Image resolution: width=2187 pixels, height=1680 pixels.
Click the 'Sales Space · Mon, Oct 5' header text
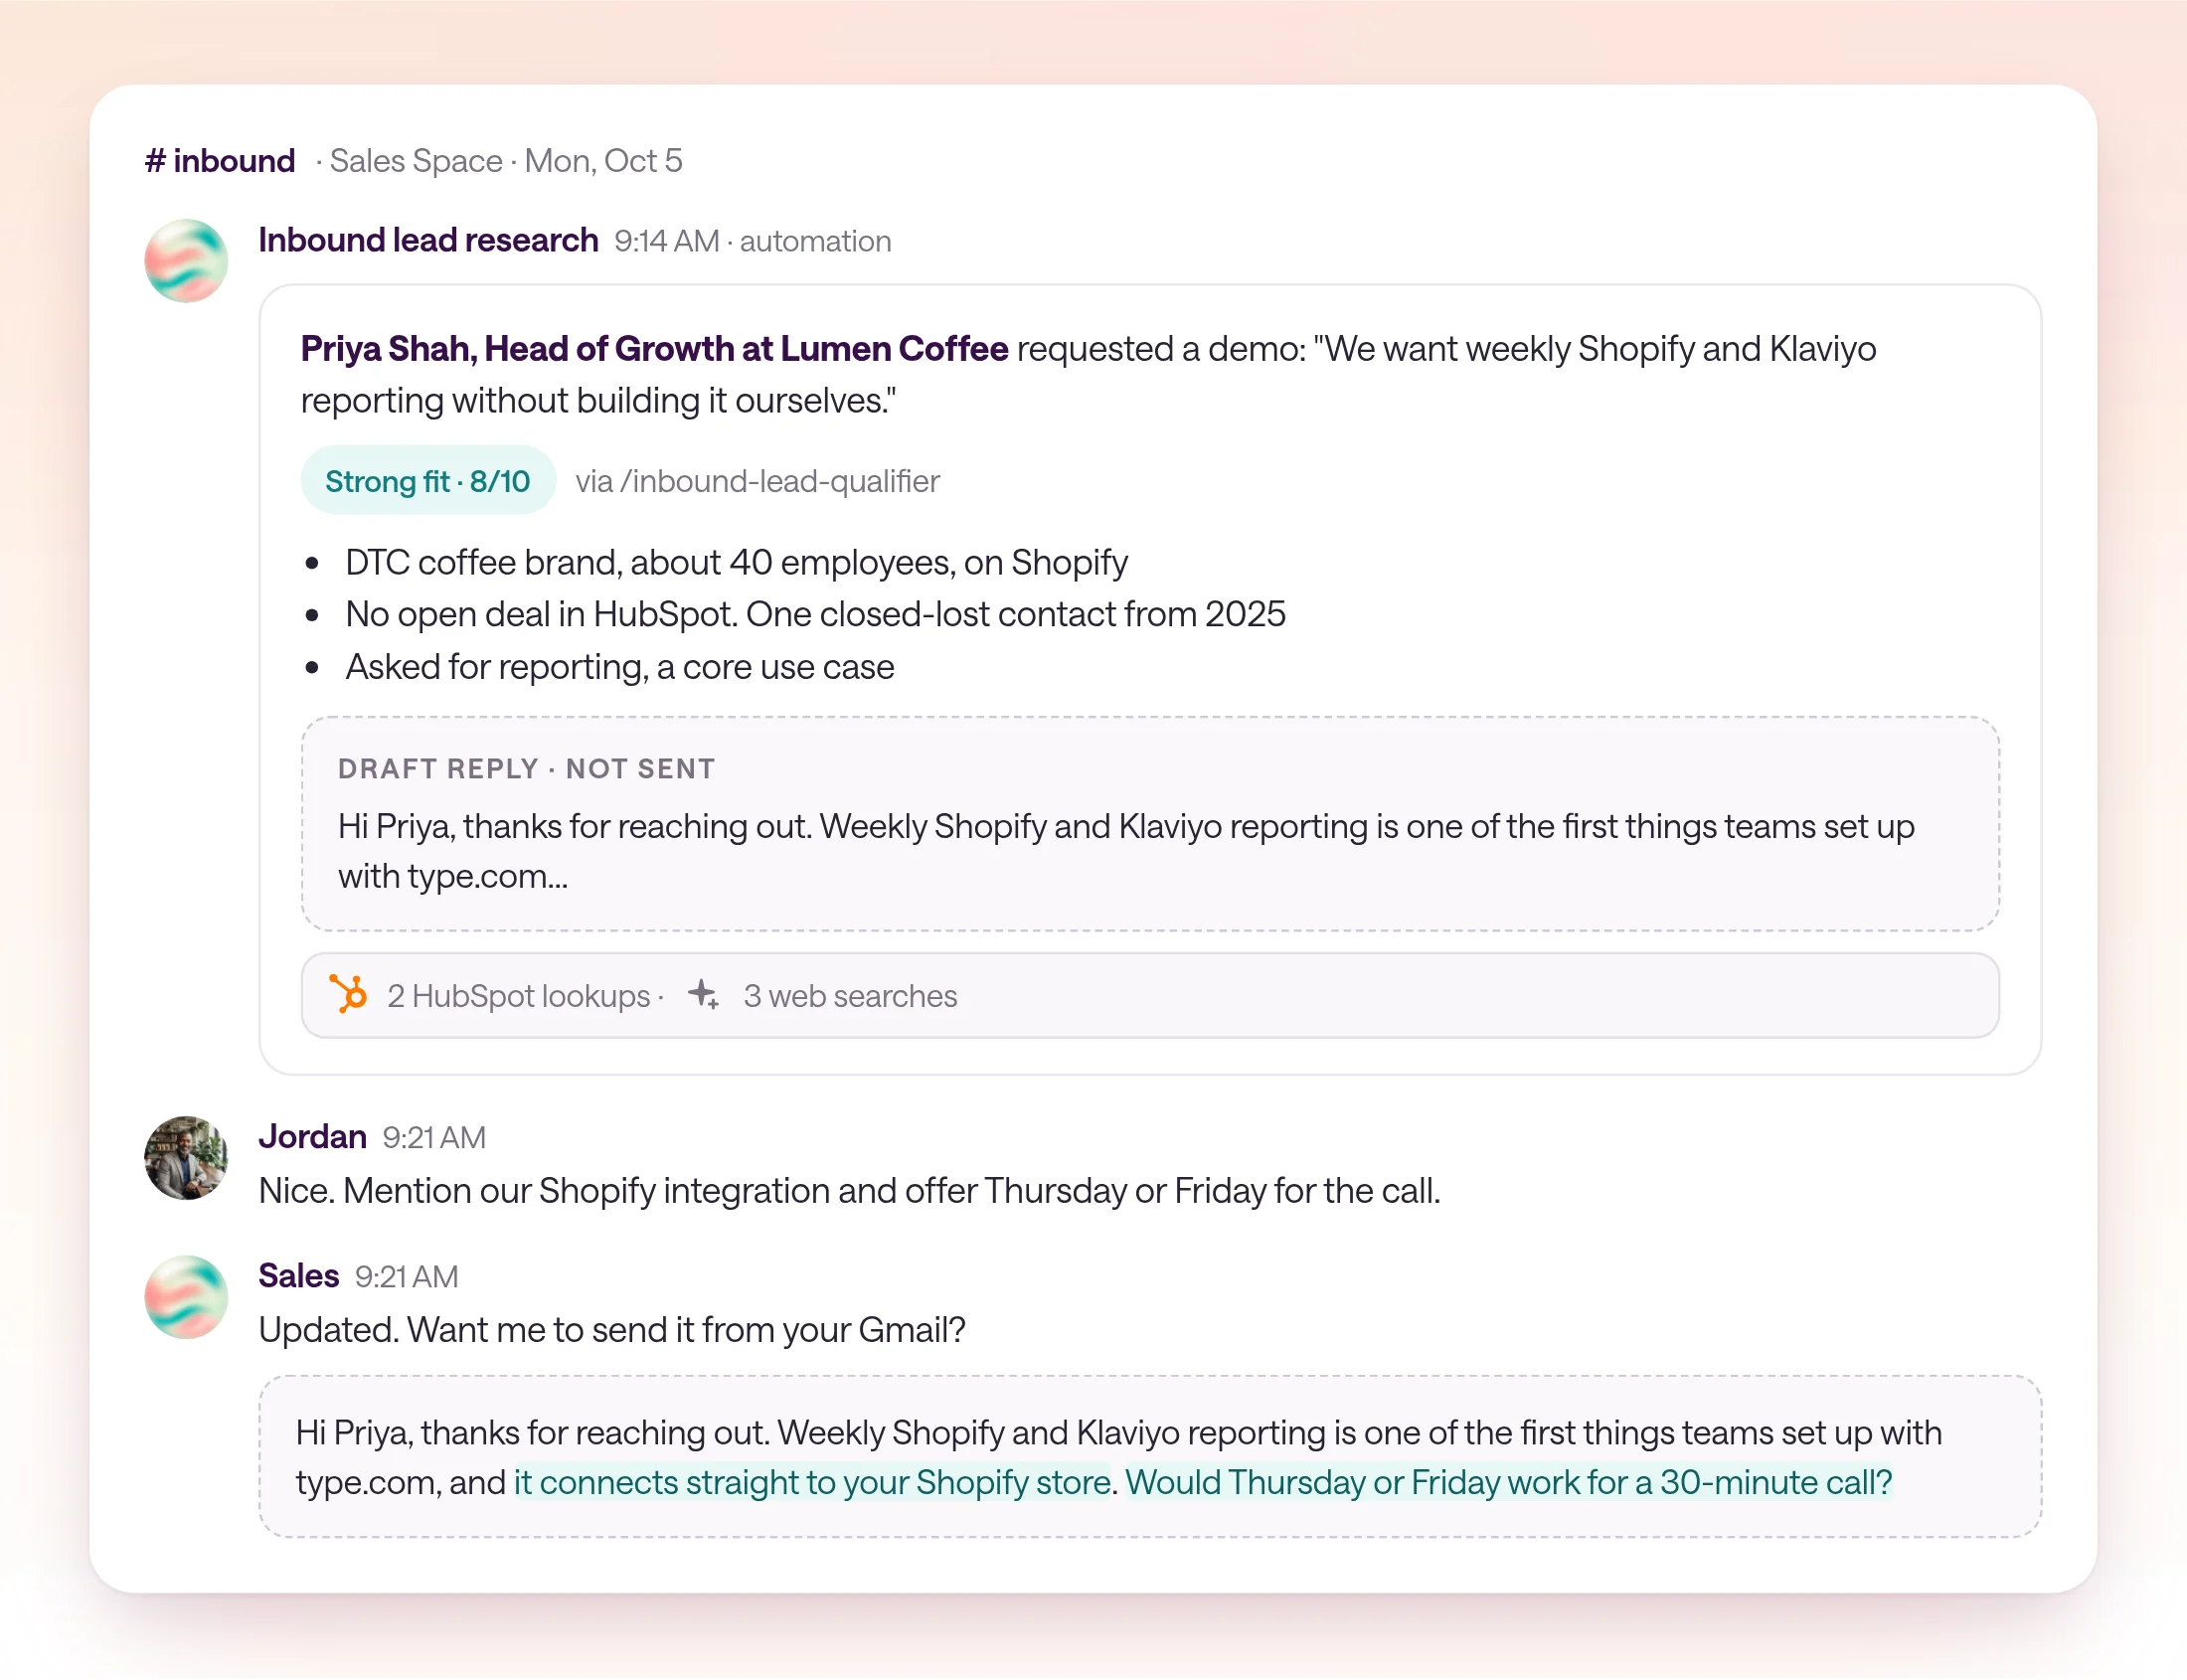point(505,161)
